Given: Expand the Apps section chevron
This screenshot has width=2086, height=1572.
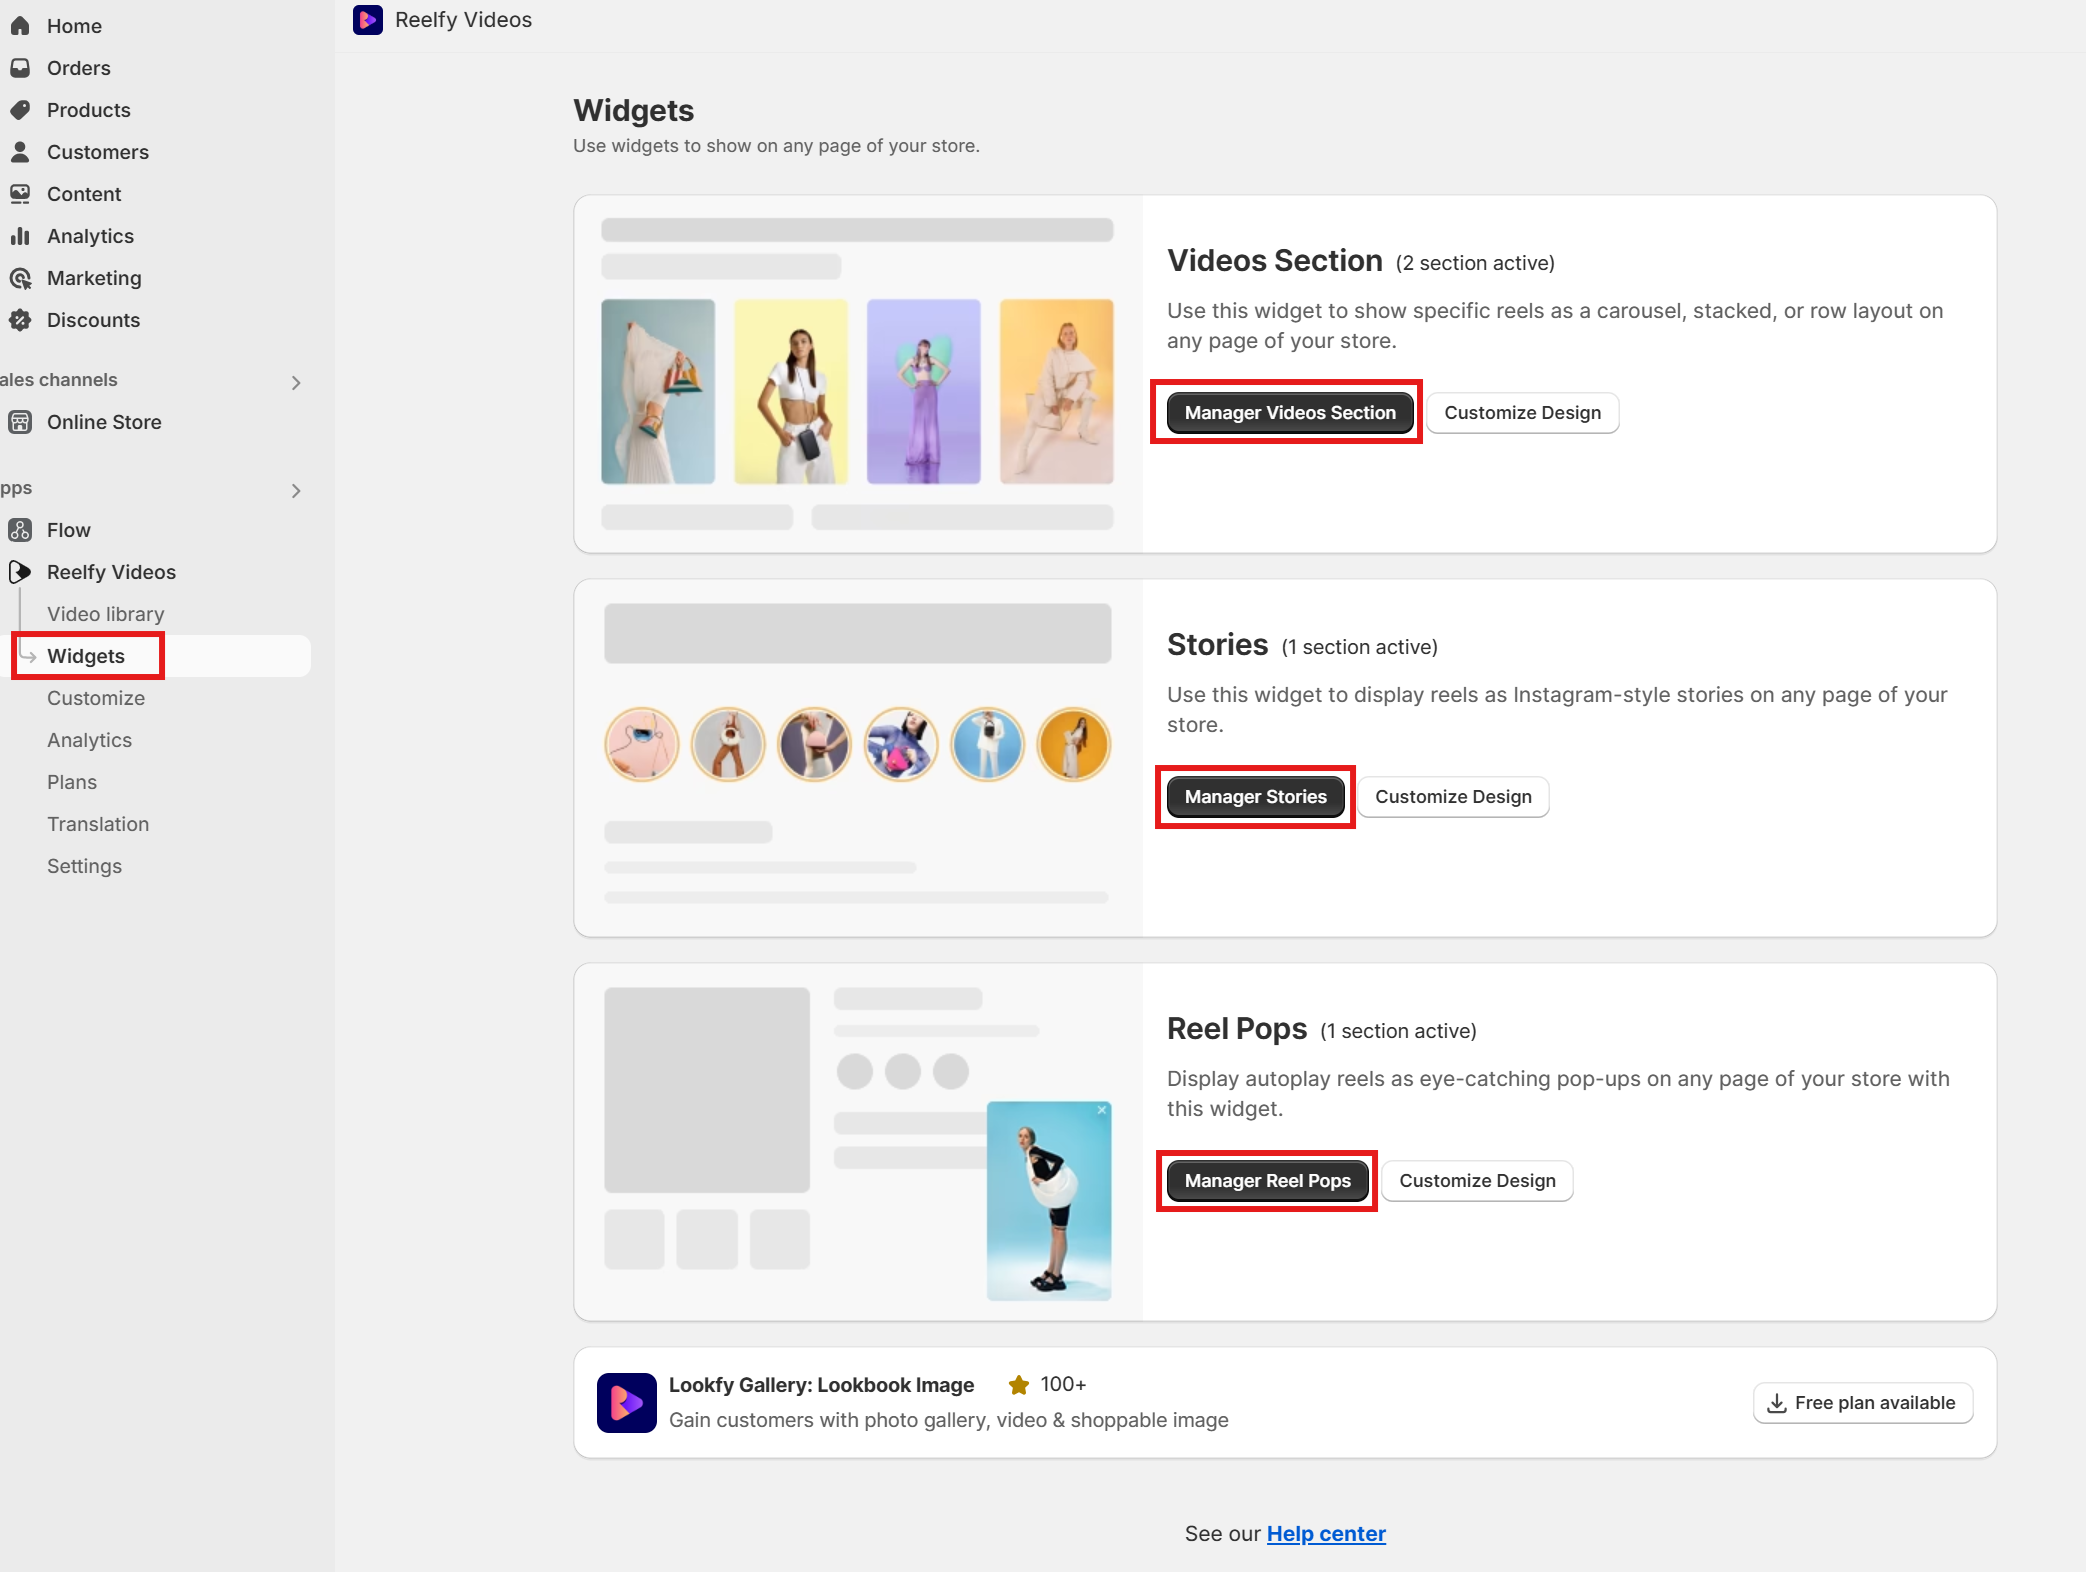Looking at the screenshot, I should (x=296, y=490).
